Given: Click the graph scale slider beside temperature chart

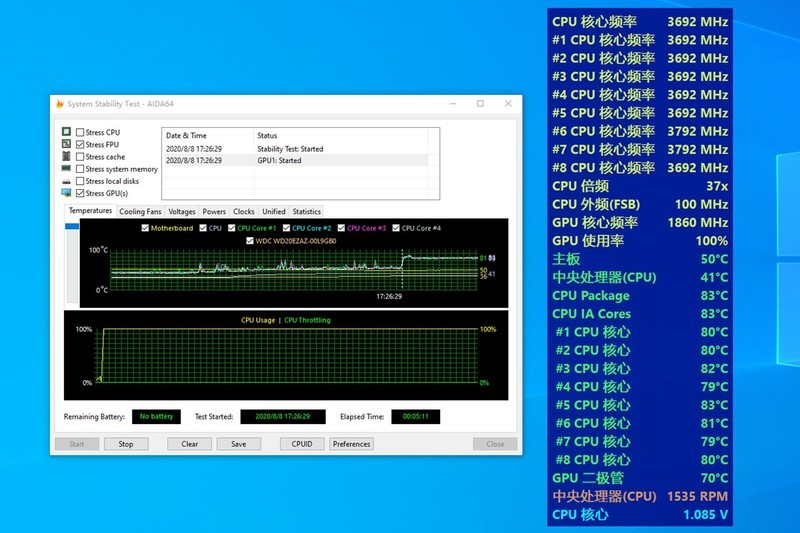Looking at the screenshot, I should (72, 263).
